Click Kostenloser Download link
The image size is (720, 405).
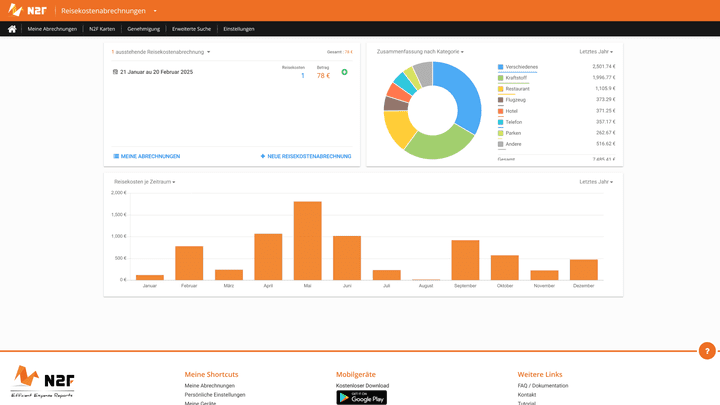click(362, 386)
